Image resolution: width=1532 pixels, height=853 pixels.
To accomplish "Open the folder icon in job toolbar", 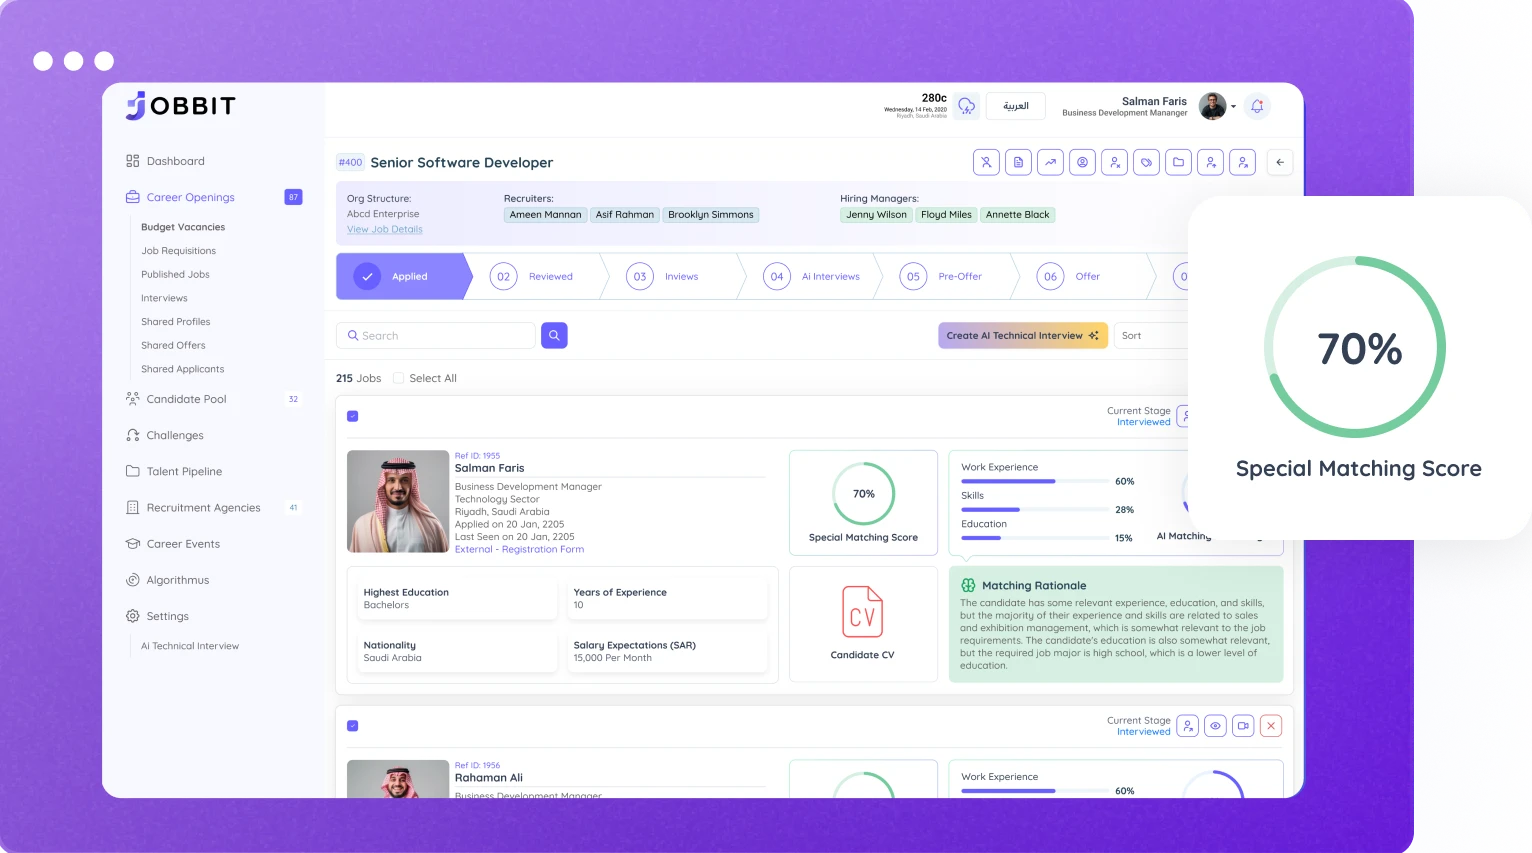I will point(1178,163).
